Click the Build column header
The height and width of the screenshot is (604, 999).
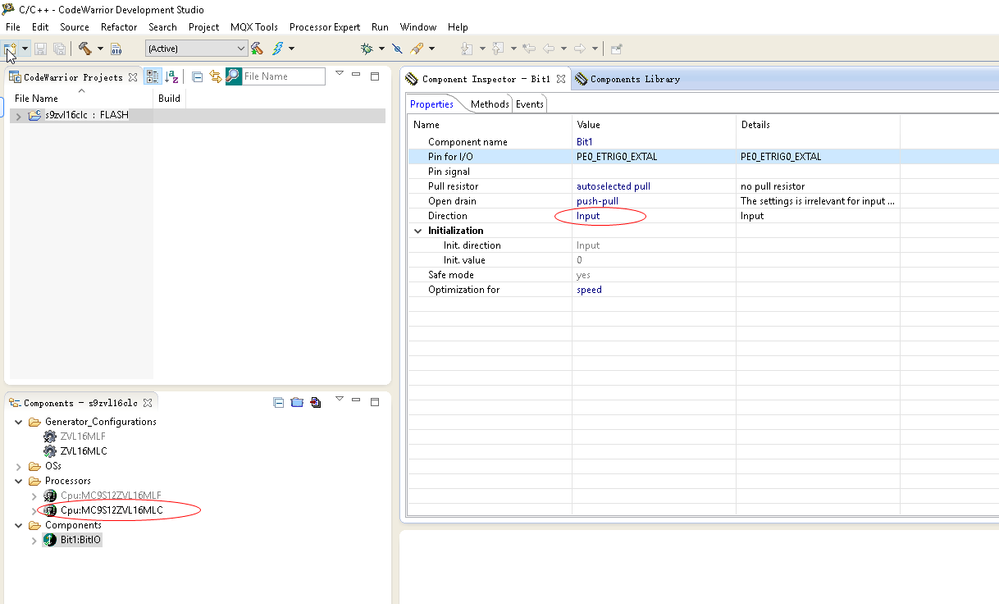[169, 98]
